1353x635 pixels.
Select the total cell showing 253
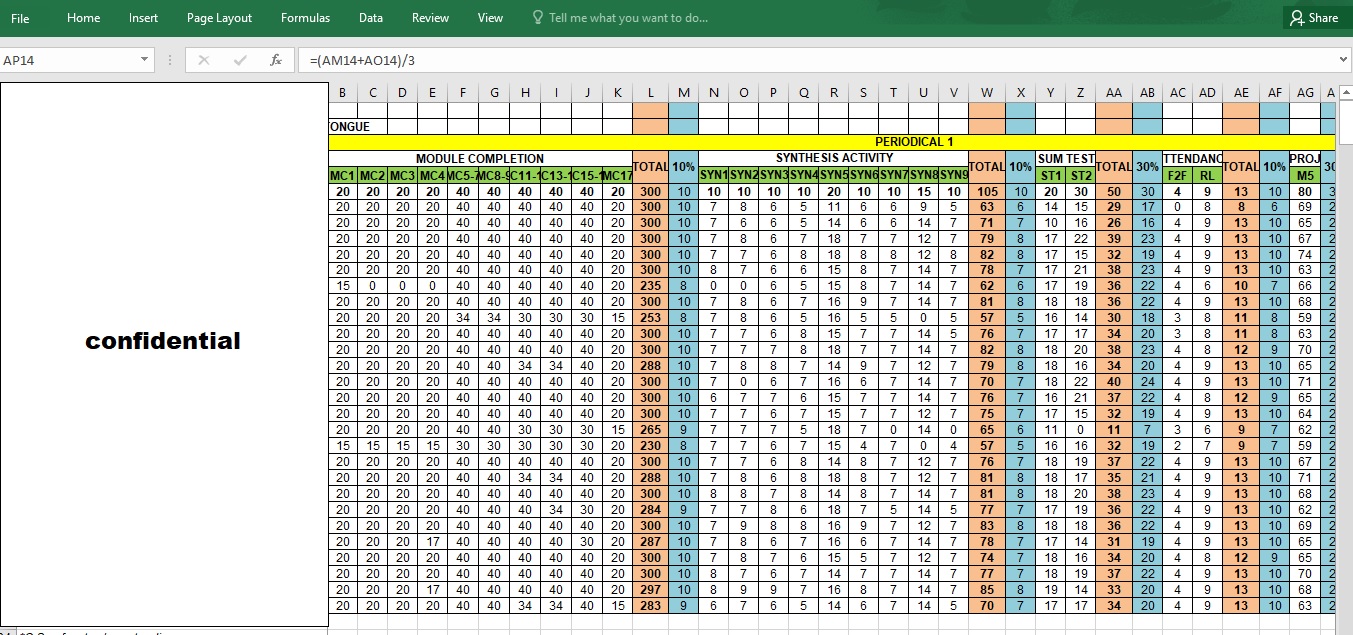(650, 318)
